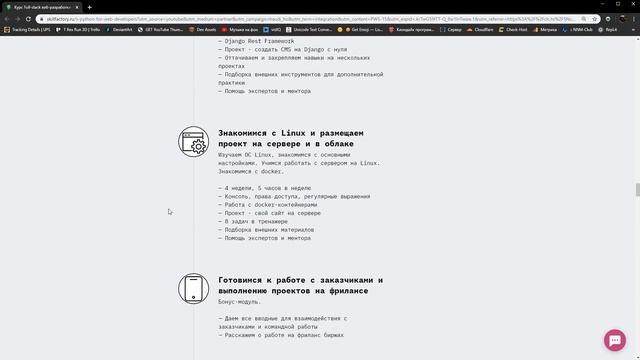Open the browser extension icon
The width and height of the screenshot is (640, 360).
pos(608,19)
